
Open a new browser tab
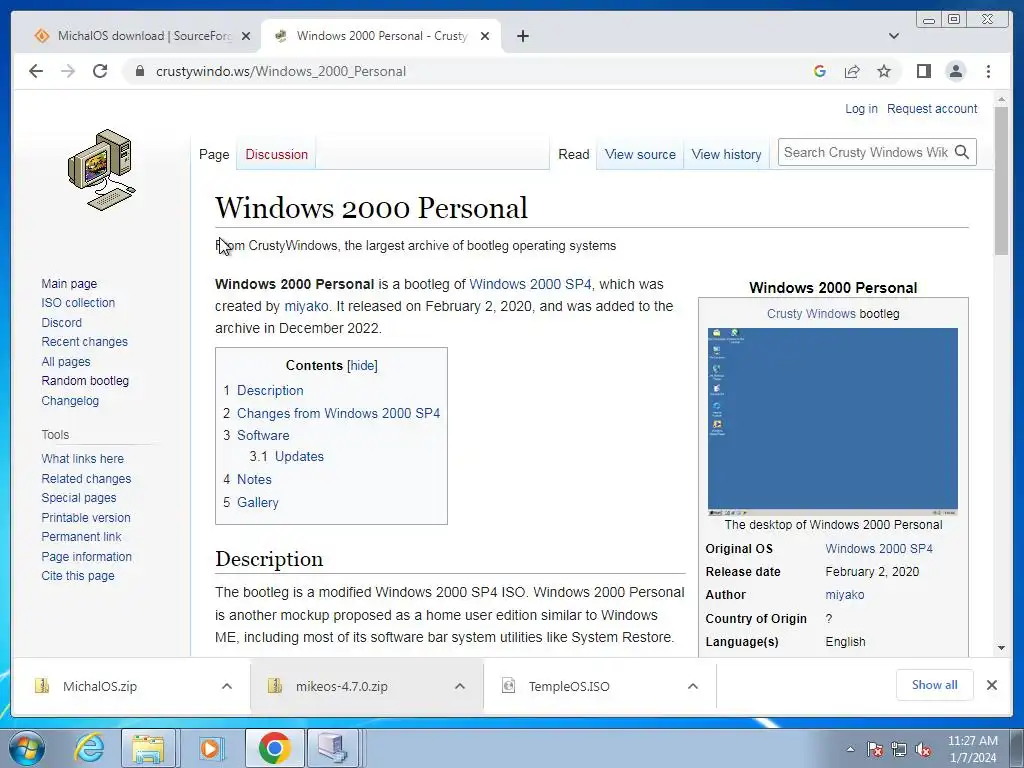click(x=522, y=36)
